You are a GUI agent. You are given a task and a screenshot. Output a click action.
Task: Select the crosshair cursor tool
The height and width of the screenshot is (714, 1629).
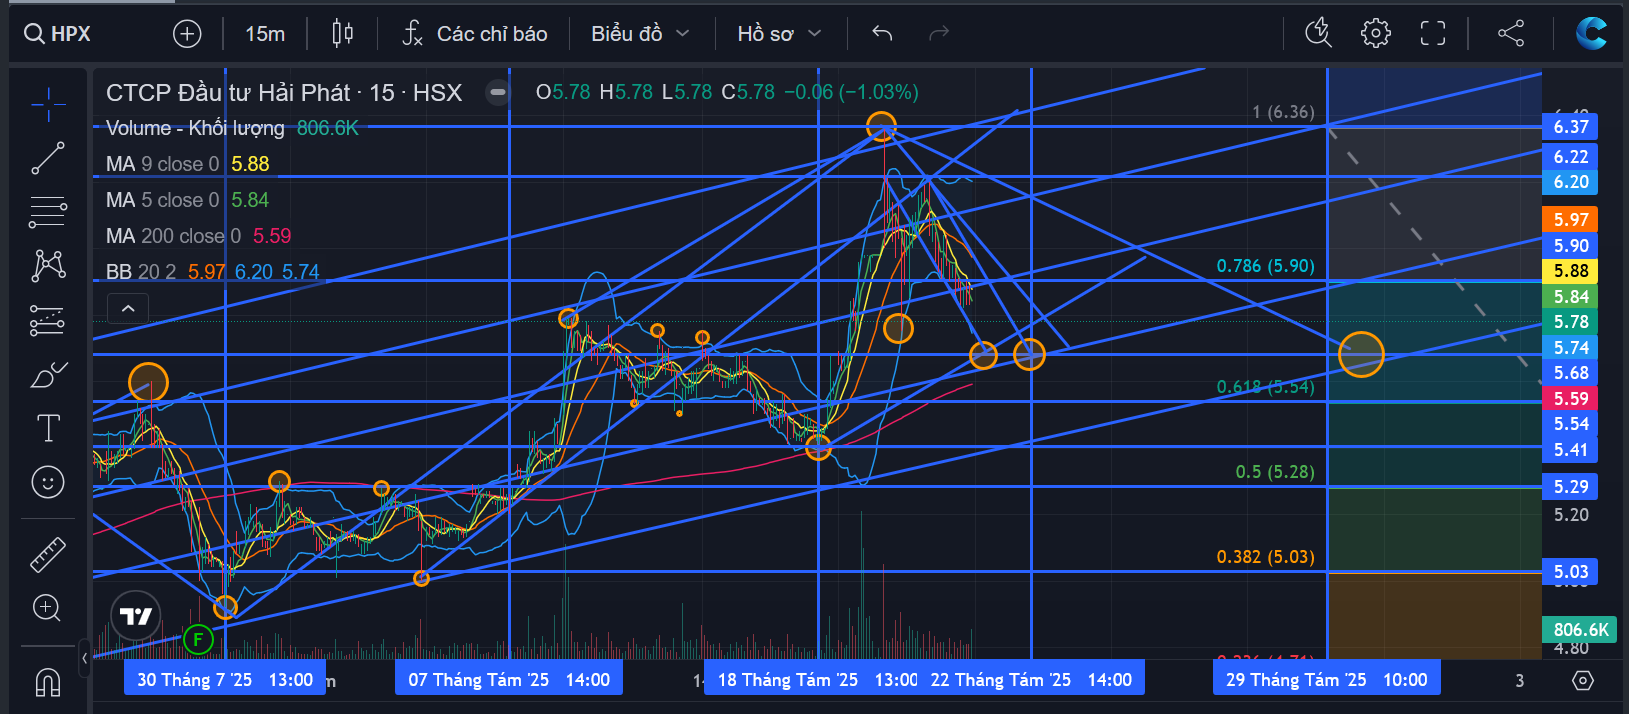click(48, 104)
